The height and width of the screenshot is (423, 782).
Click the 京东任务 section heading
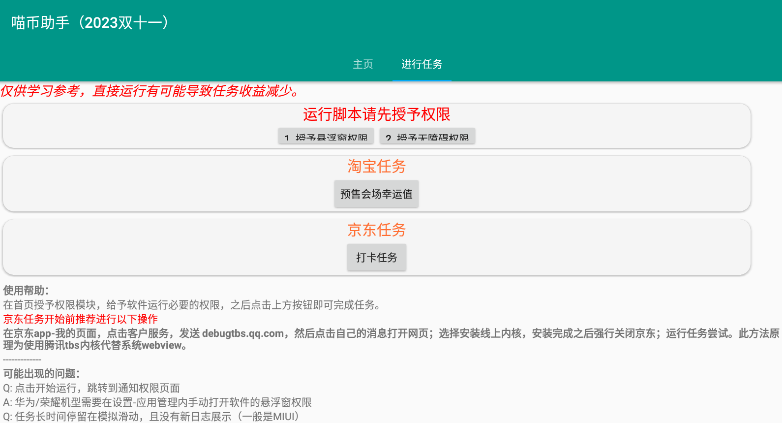pos(376,230)
